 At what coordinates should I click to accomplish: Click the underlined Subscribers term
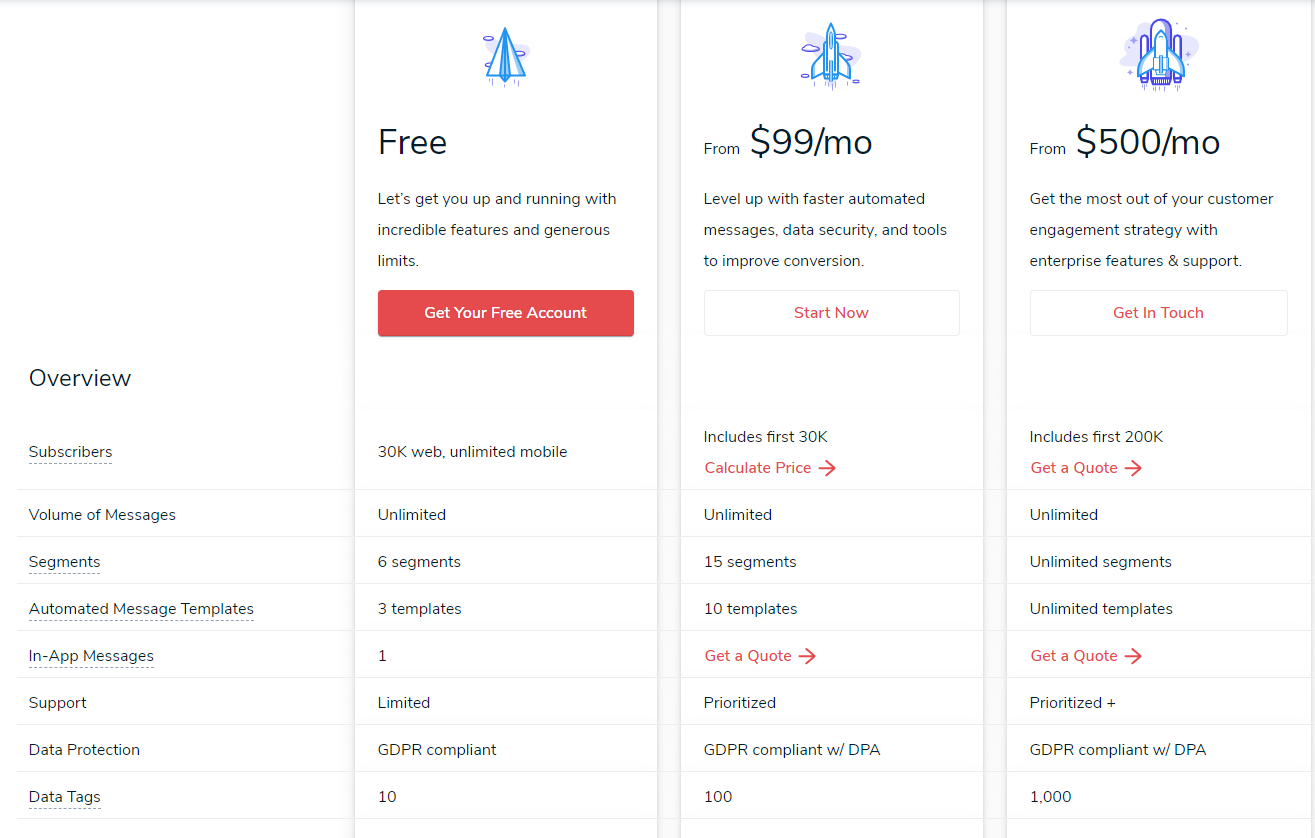[70, 452]
